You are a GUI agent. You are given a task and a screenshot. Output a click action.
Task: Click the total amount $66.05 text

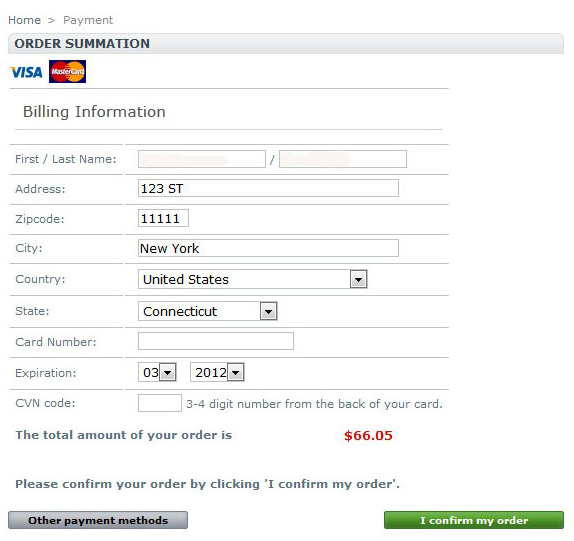pyautogui.click(x=368, y=436)
